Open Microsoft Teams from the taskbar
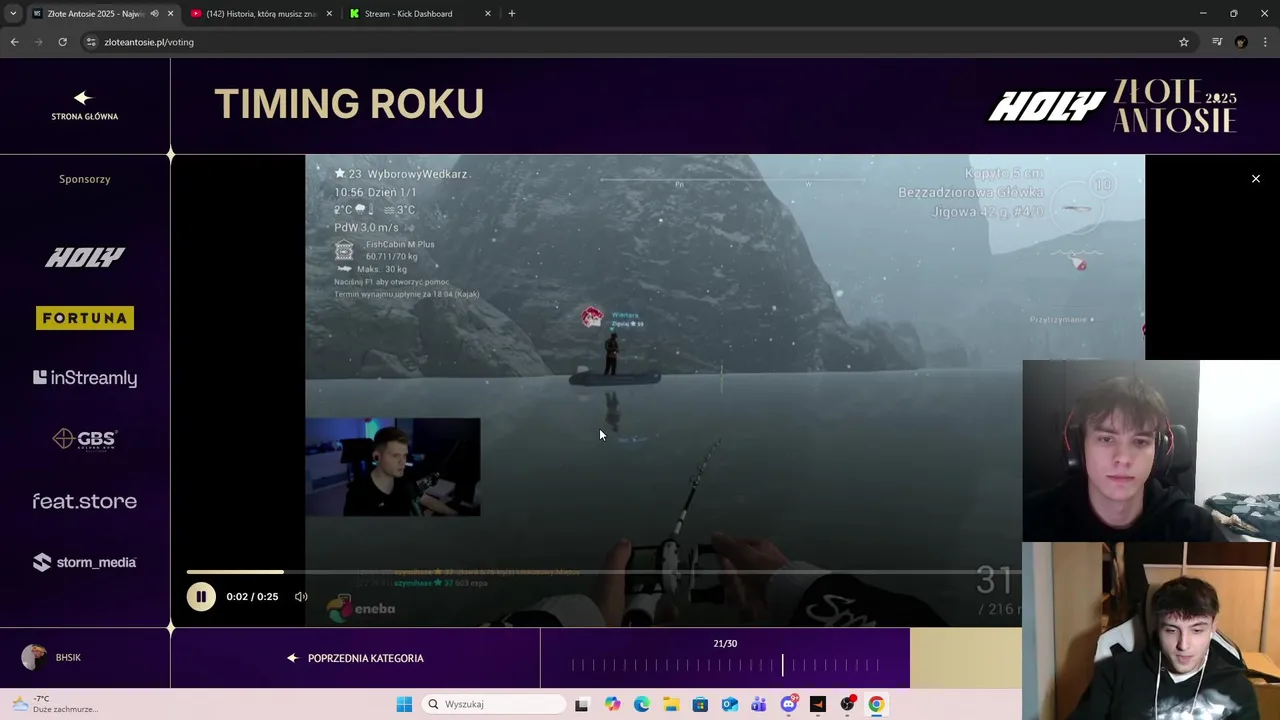 pos(759,704)
